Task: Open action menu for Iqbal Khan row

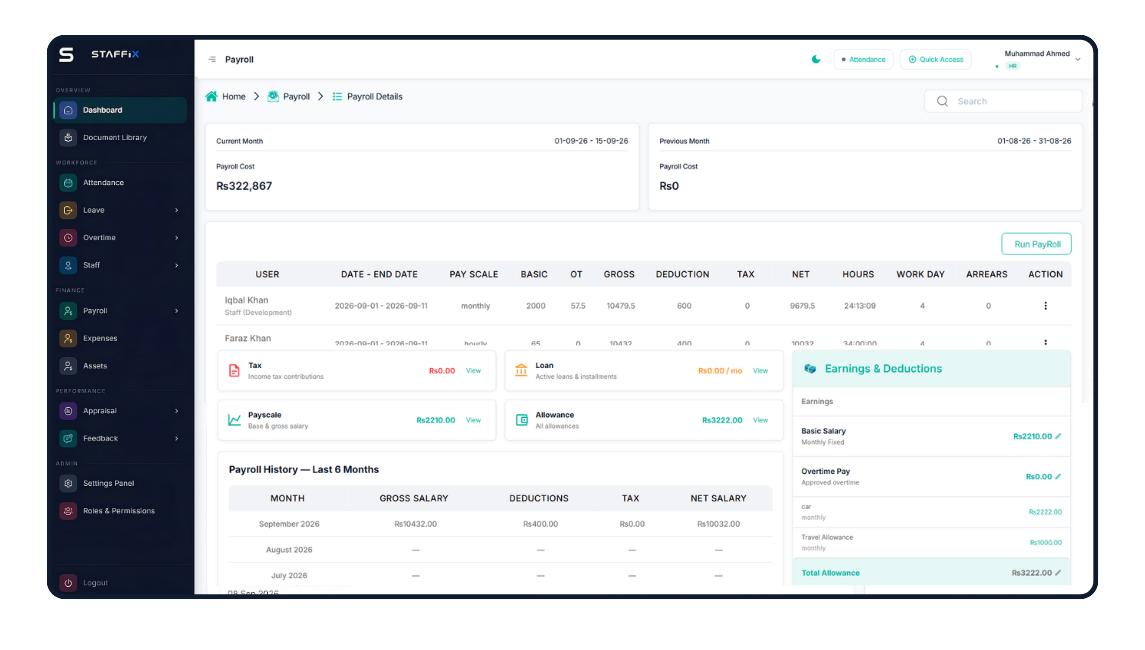Action: (1046, 306)
